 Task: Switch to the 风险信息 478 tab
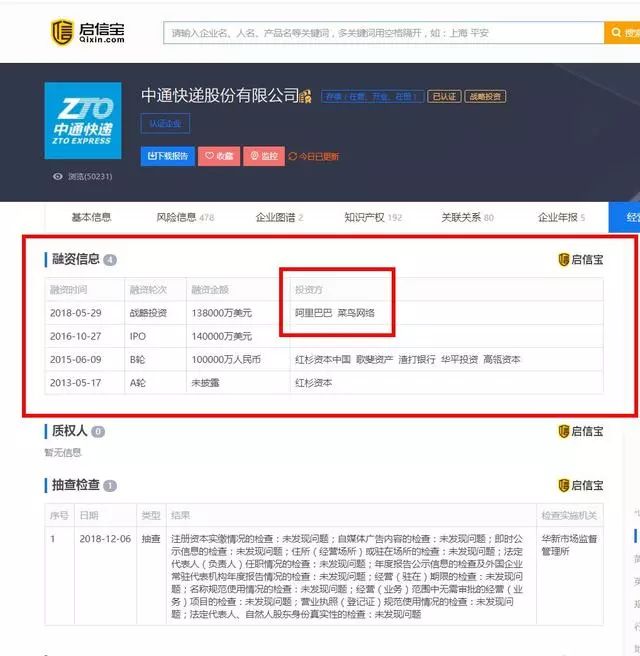coord(185,217)
